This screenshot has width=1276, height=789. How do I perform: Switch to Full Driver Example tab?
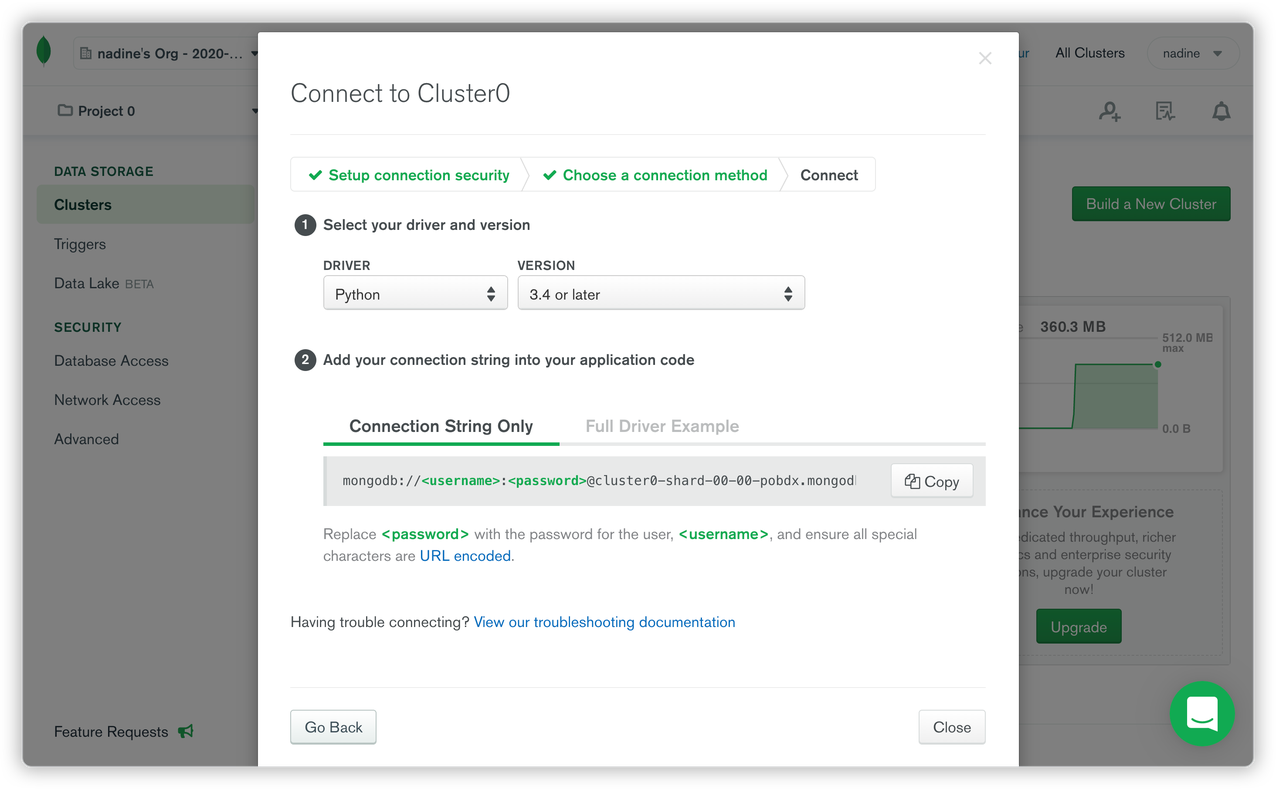coord(662,425)
